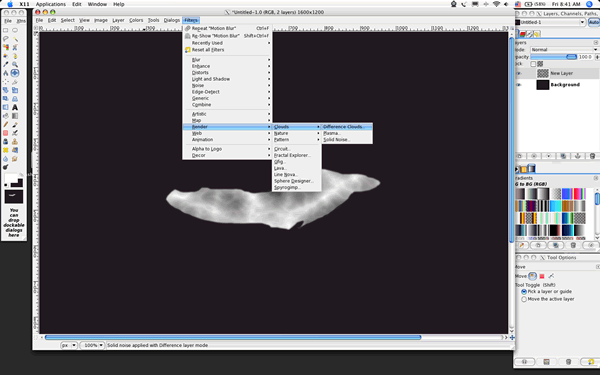Select 'Pick a layer or guide' radio

click(524, 292)
